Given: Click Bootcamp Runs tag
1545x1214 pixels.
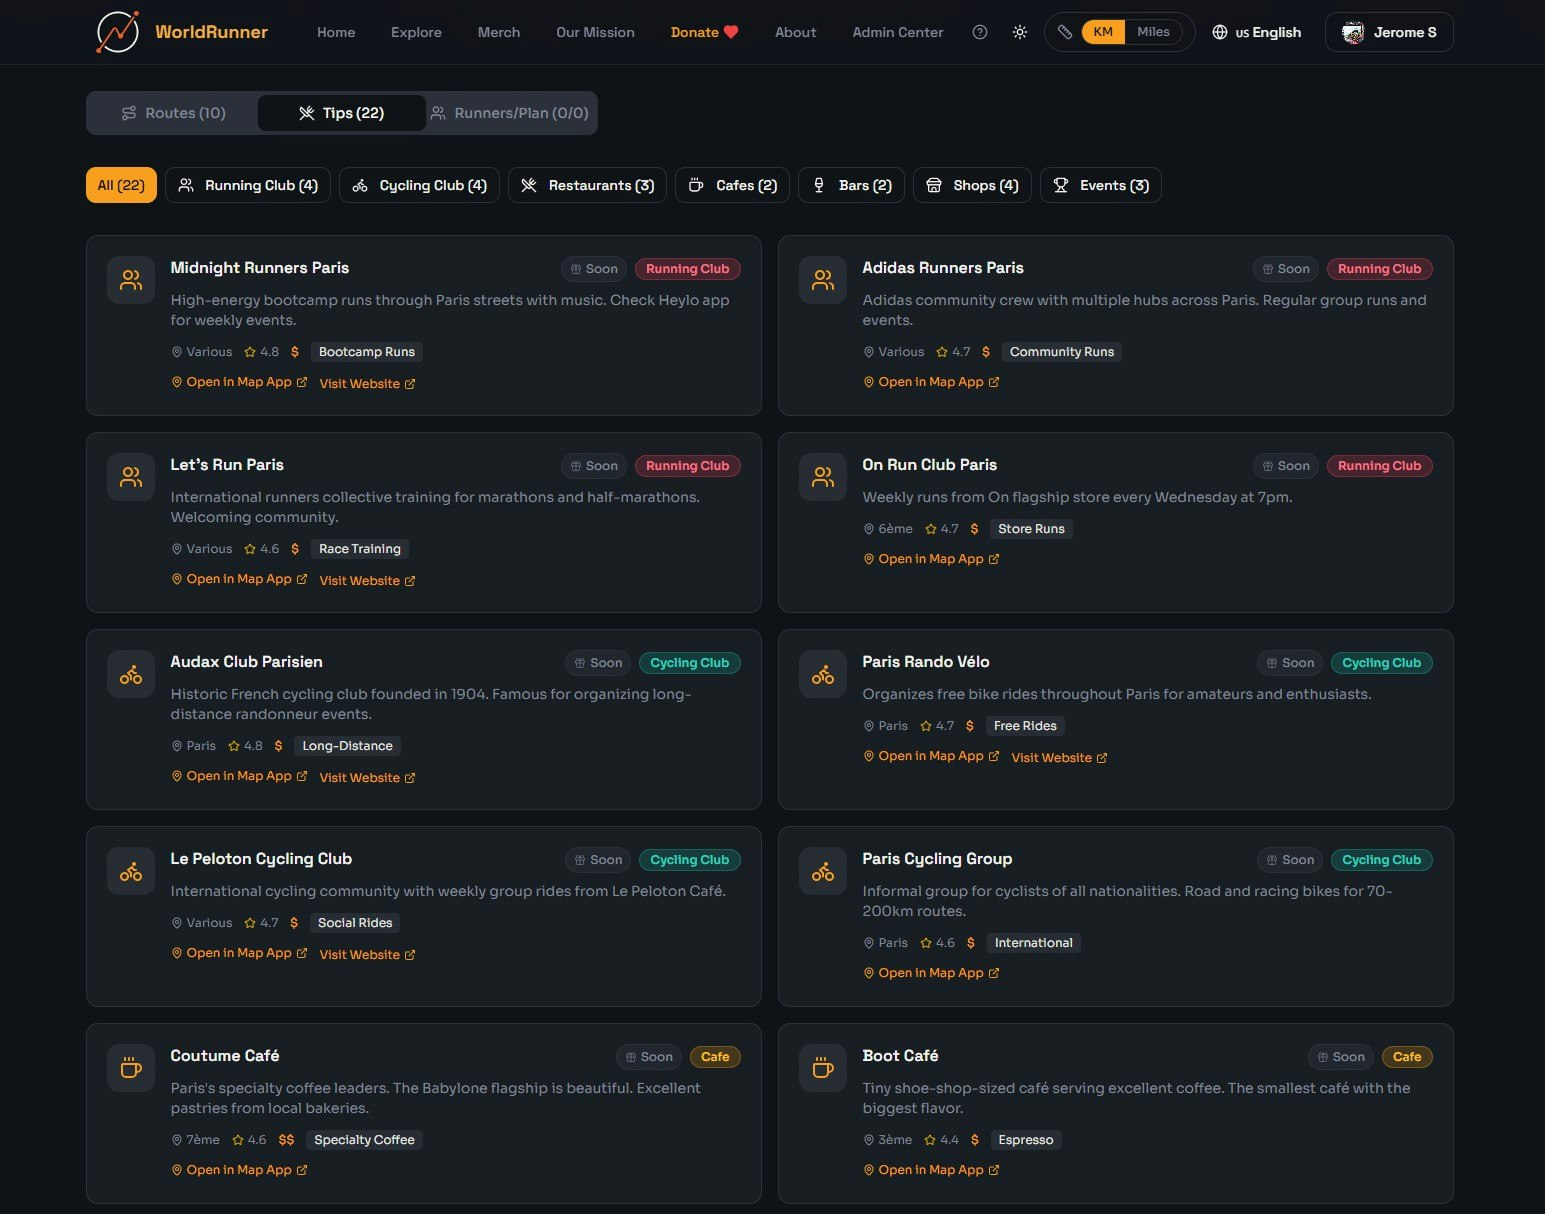Looking at the screenshot, I should tap(367, 352).
